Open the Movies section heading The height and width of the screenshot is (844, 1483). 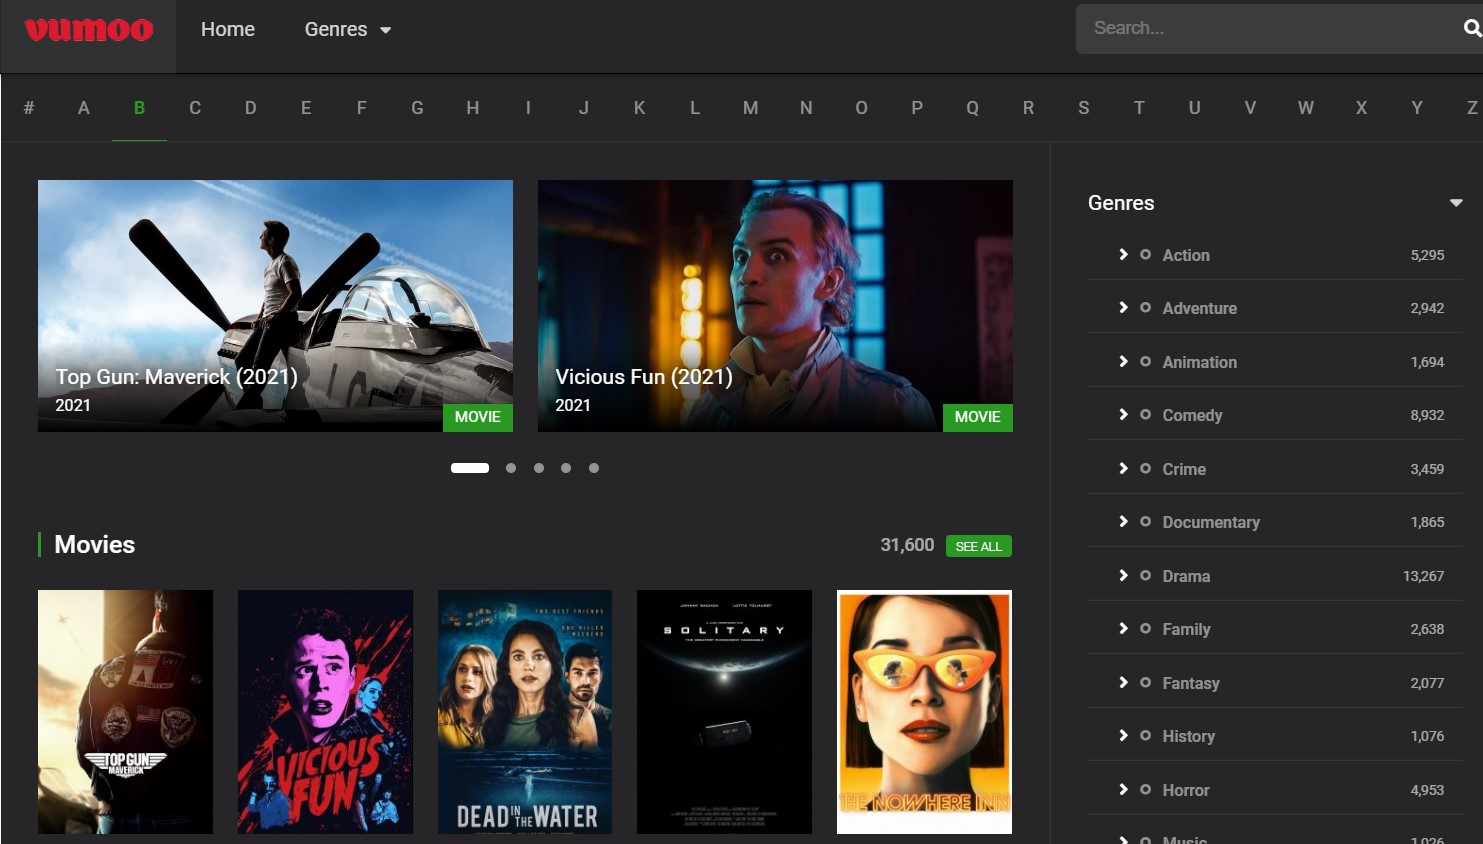[x=95, y=545]
